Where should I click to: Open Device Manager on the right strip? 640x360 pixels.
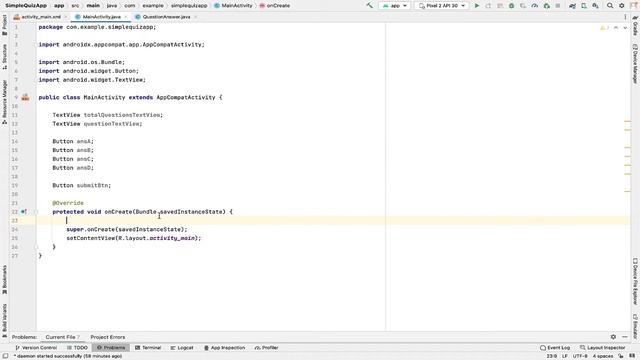point(635,64)
